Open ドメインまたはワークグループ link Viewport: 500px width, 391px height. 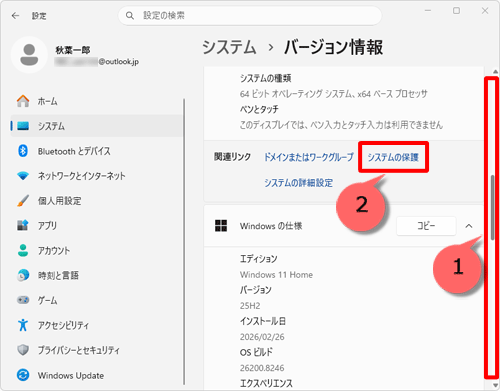tap(309, 157)
